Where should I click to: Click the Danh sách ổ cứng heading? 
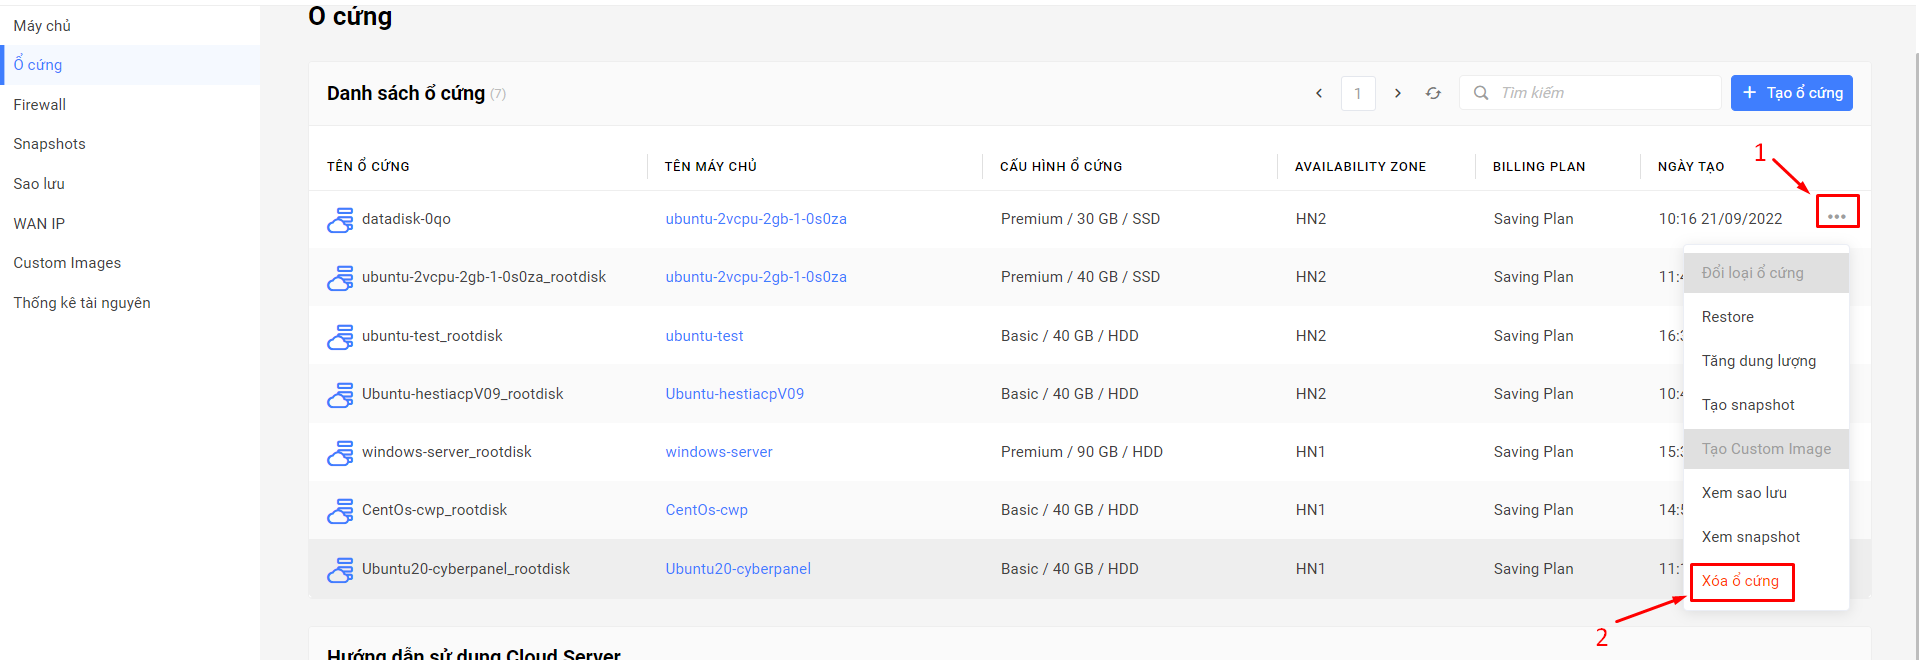(x=406, y=93)
